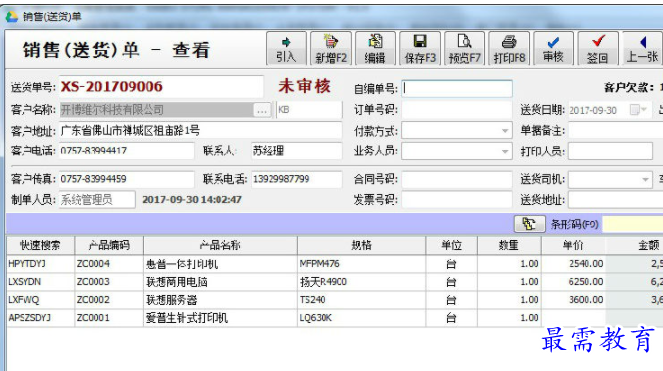
Task: Click unit price 6250.00 cell
Action: 573,282
